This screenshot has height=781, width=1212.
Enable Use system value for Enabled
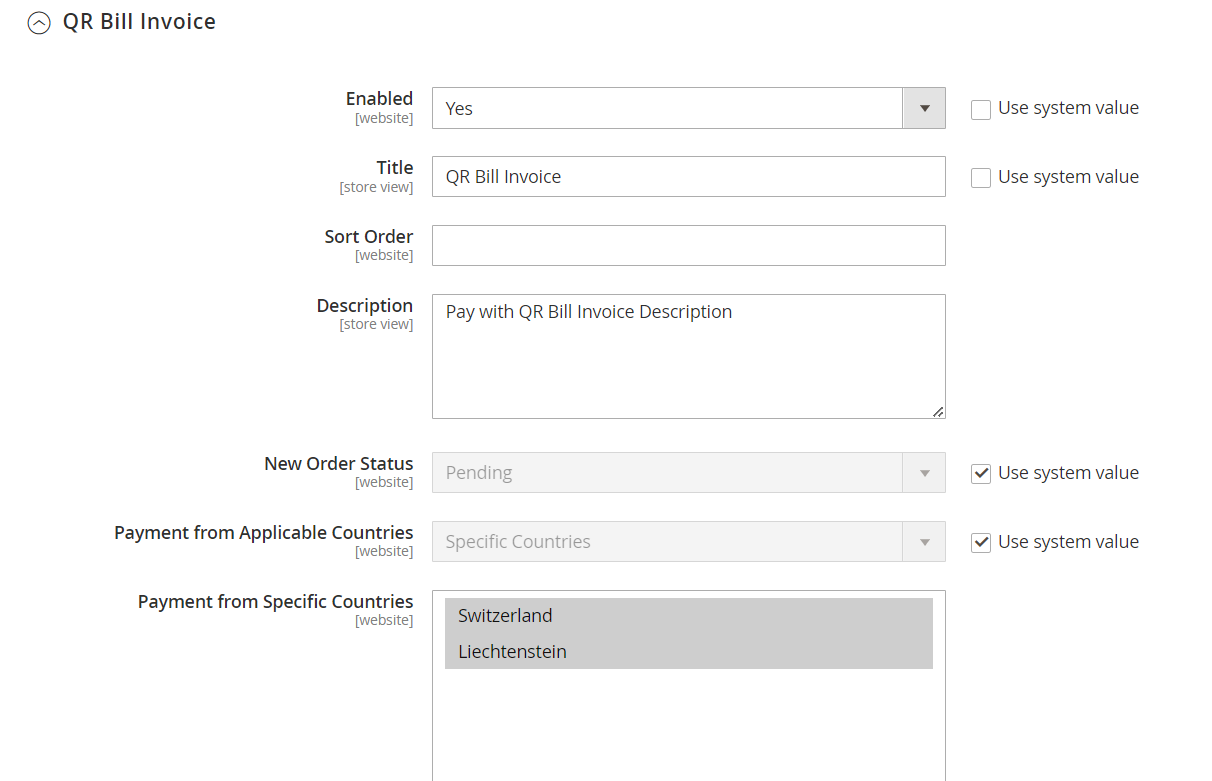[x=981, y=109]
